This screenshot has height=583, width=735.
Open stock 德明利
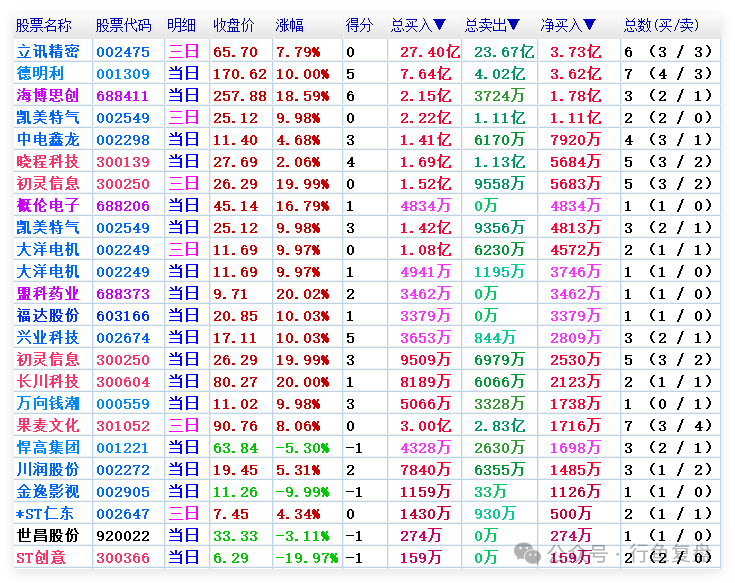click(40, 74)
